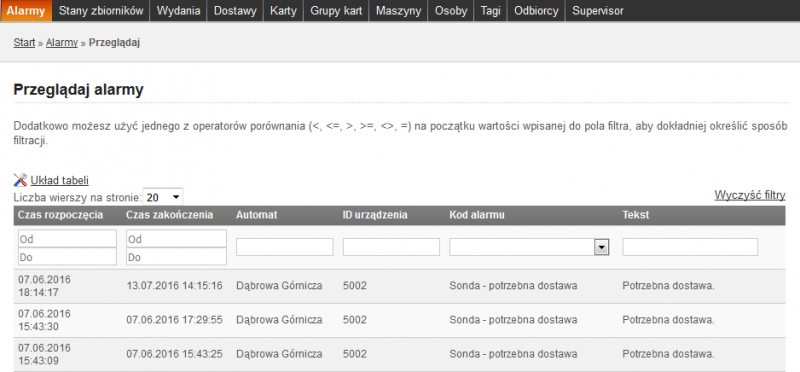Go to the Dostawy tab

235,11
